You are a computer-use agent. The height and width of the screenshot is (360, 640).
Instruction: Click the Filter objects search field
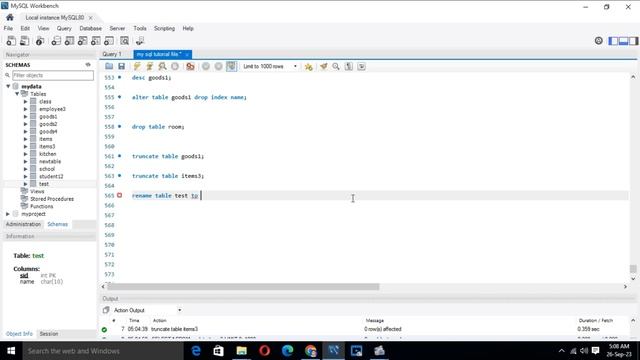tap(53, 75)
